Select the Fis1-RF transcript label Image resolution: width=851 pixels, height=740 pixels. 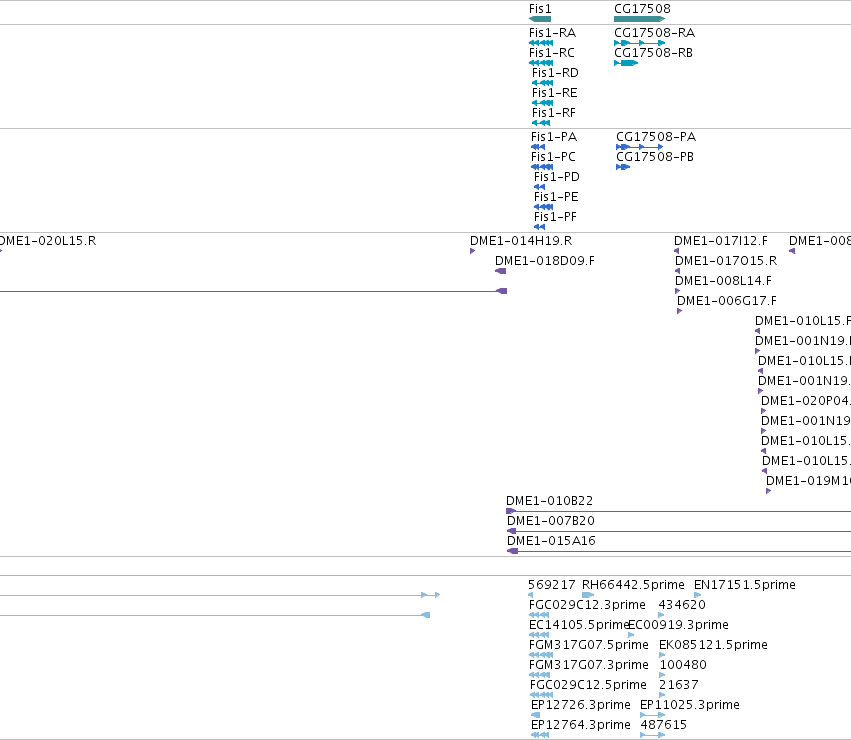point(554,113)
